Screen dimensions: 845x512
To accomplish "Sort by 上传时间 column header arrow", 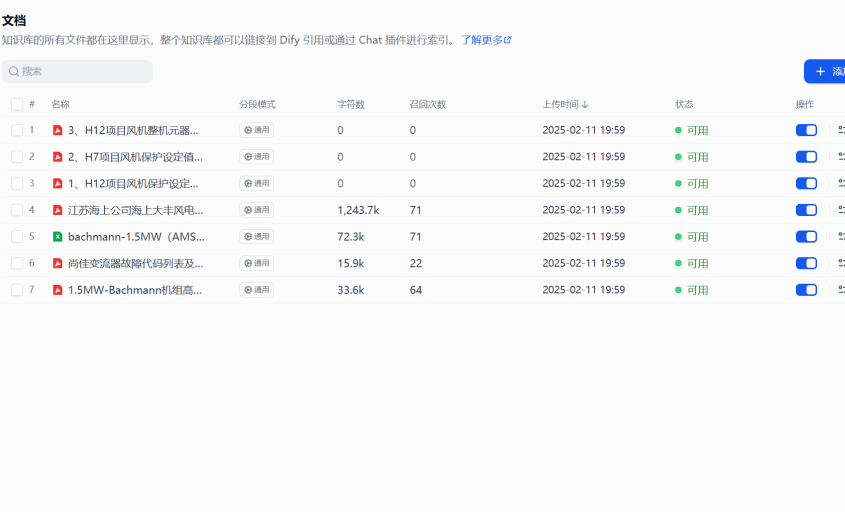I will click(585, 104).
